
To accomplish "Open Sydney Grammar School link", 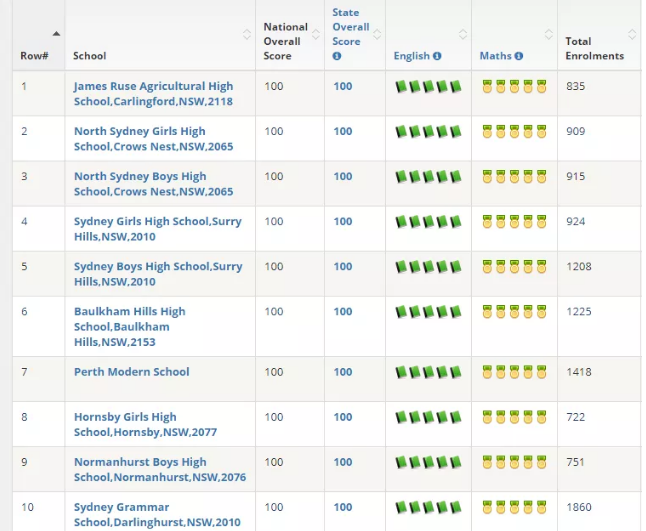I will pos(157,515).
